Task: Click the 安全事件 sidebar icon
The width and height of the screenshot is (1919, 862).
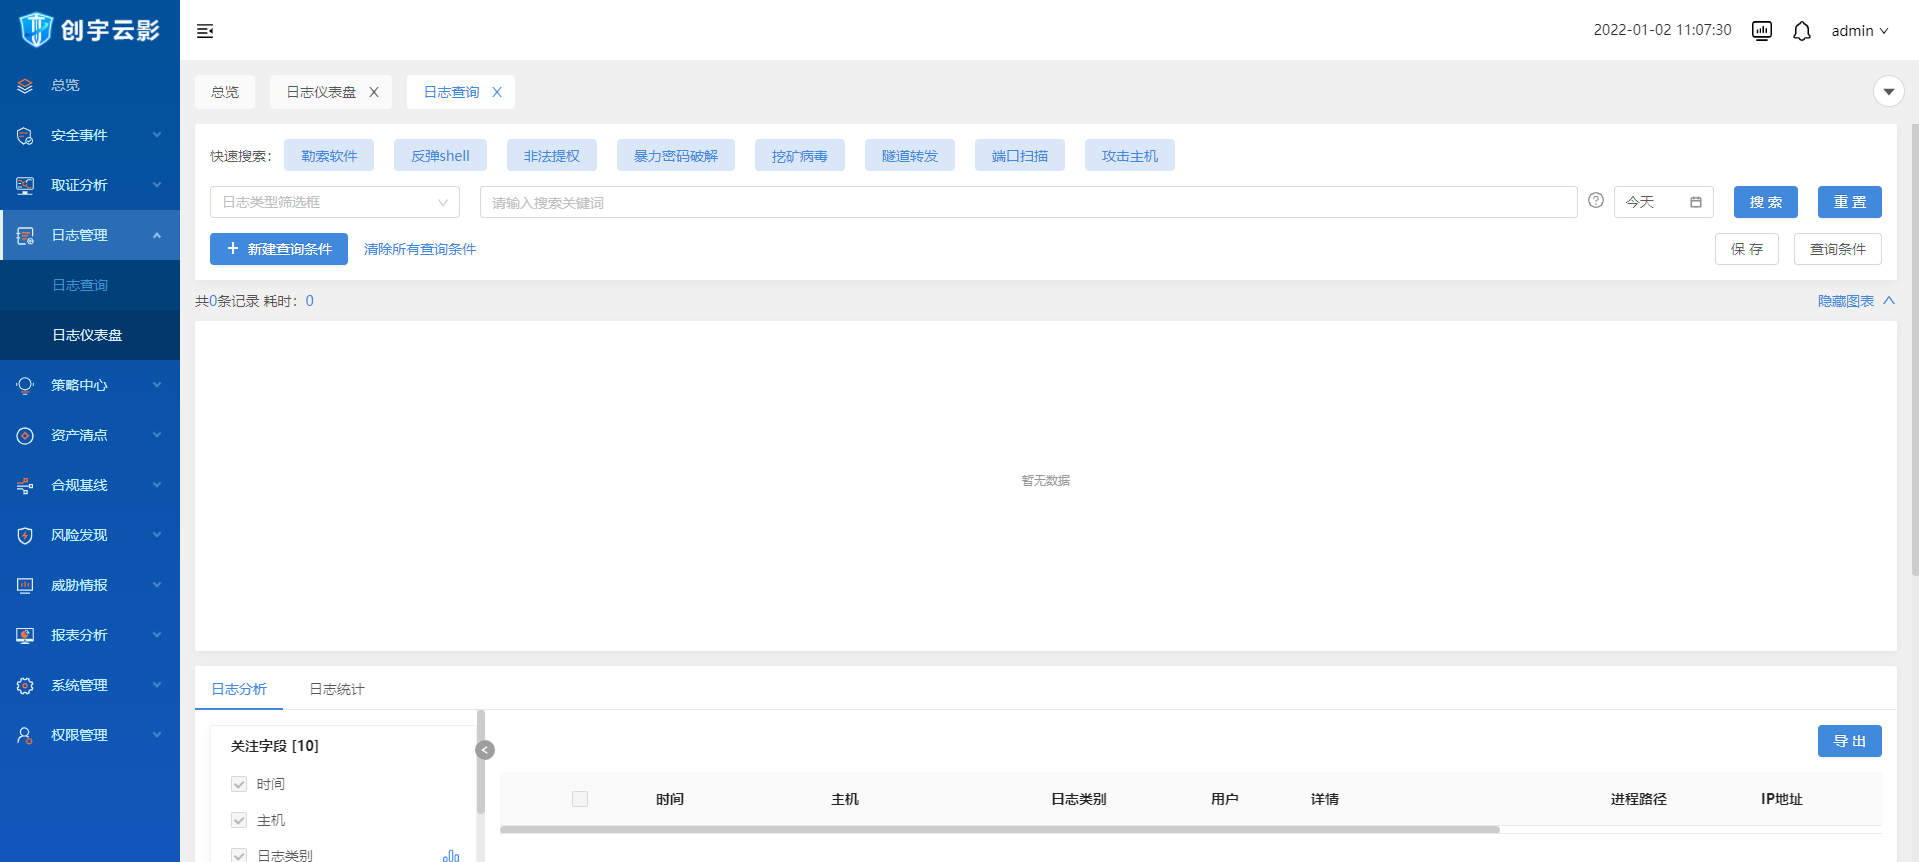Action: pos(25,136)
